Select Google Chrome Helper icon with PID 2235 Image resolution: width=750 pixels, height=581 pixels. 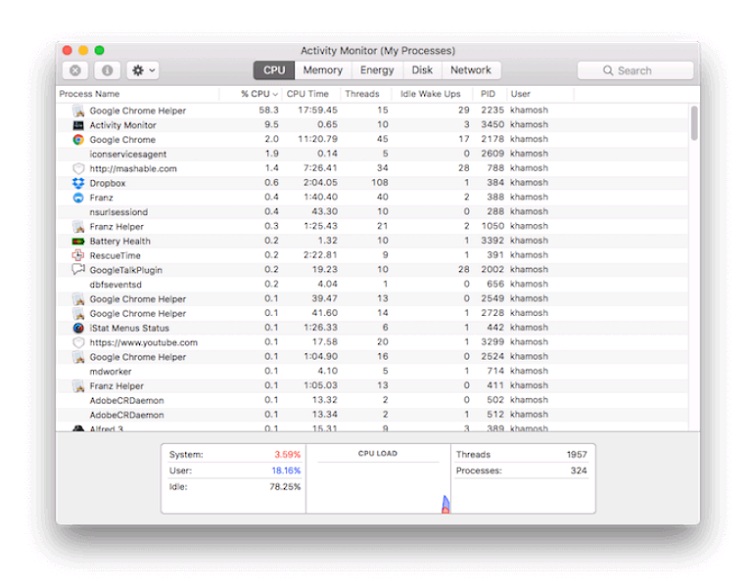[x=78, y=110]
